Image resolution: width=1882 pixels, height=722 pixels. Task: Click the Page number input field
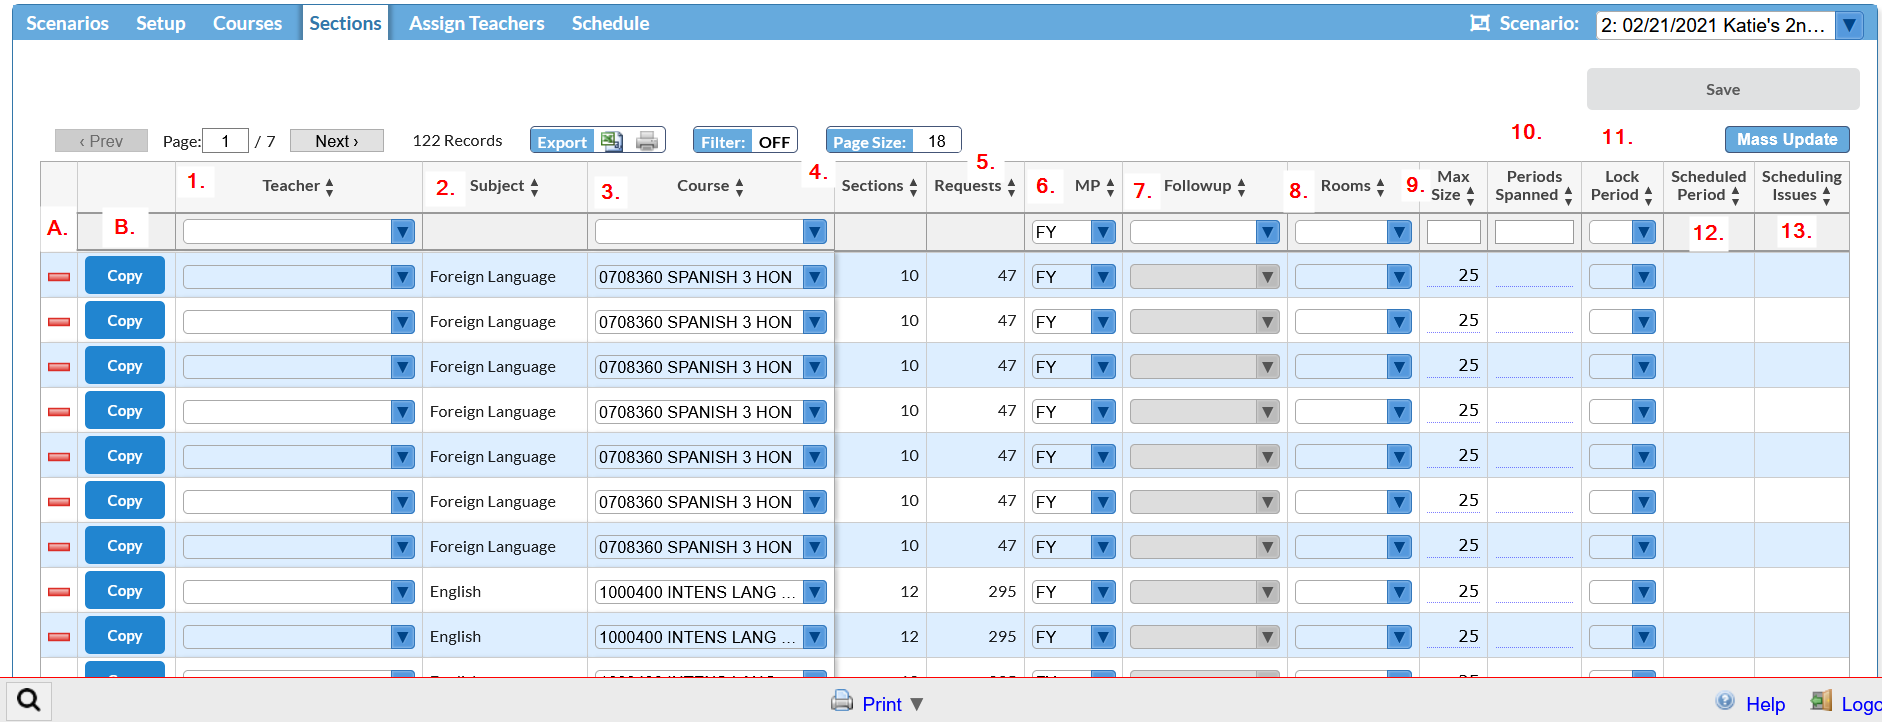click(x=225, y=141)
